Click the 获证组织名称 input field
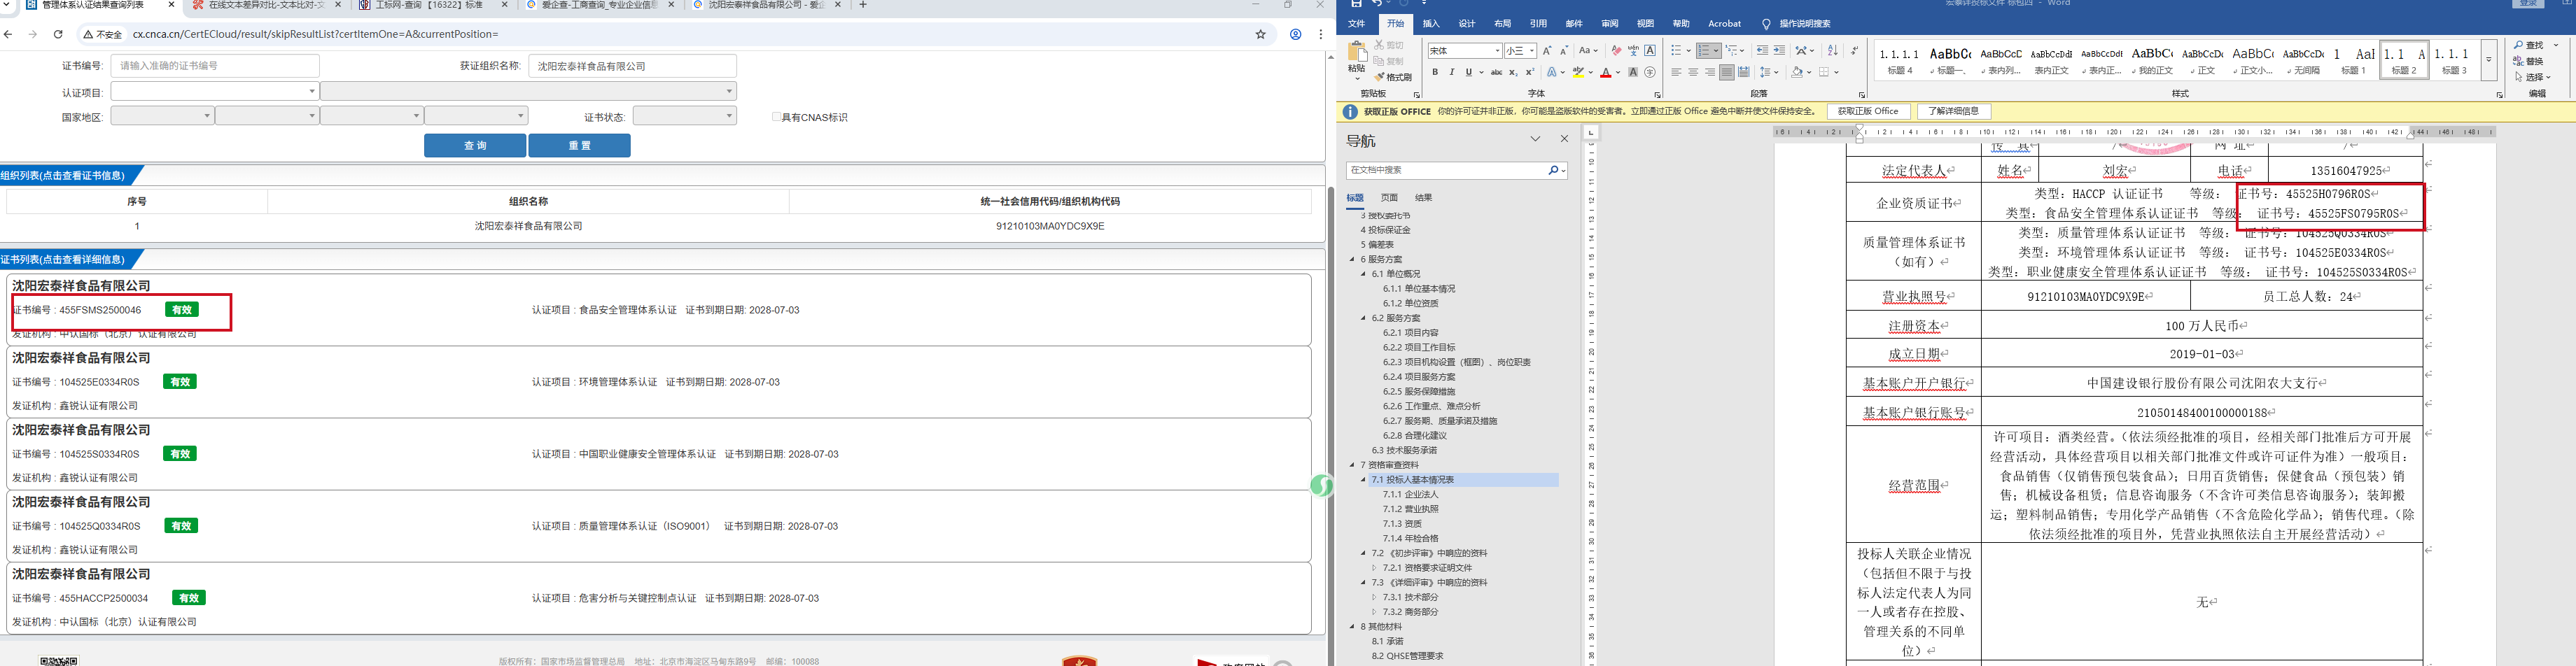This screenshot has width=2576, height=666. point(633,66)
